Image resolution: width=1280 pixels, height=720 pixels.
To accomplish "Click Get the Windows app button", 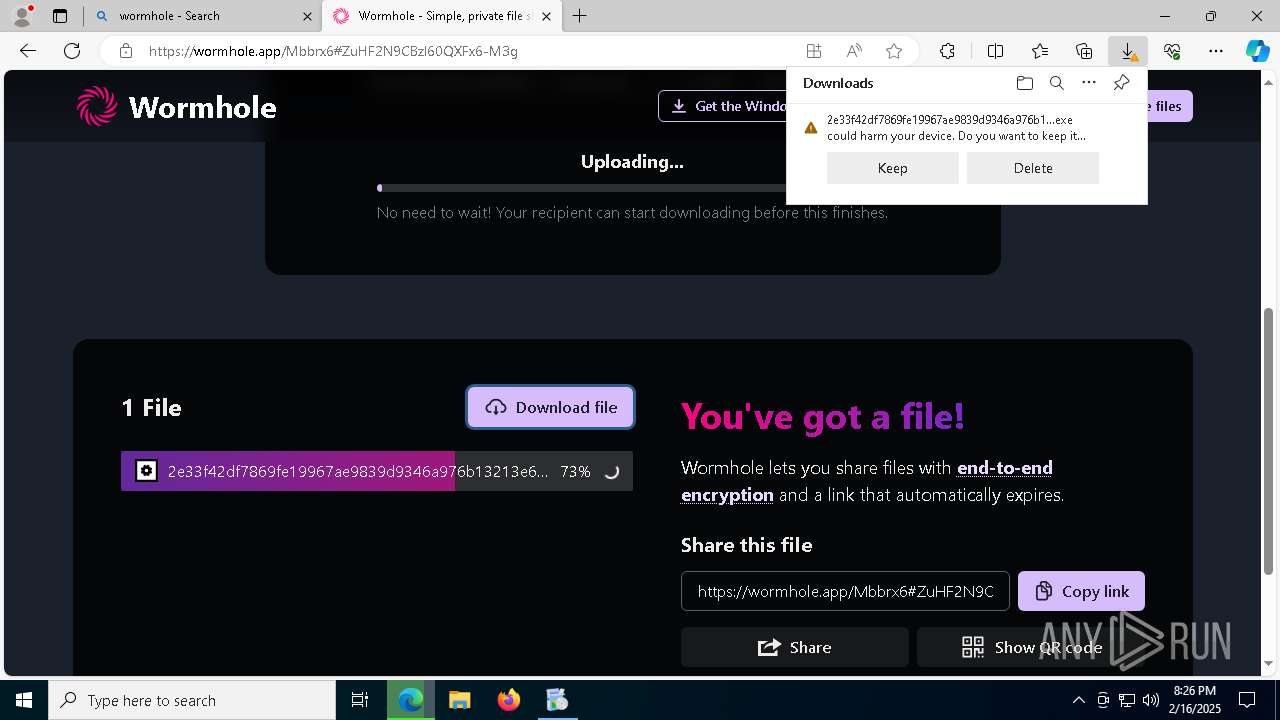I will (x=724, y=106).
